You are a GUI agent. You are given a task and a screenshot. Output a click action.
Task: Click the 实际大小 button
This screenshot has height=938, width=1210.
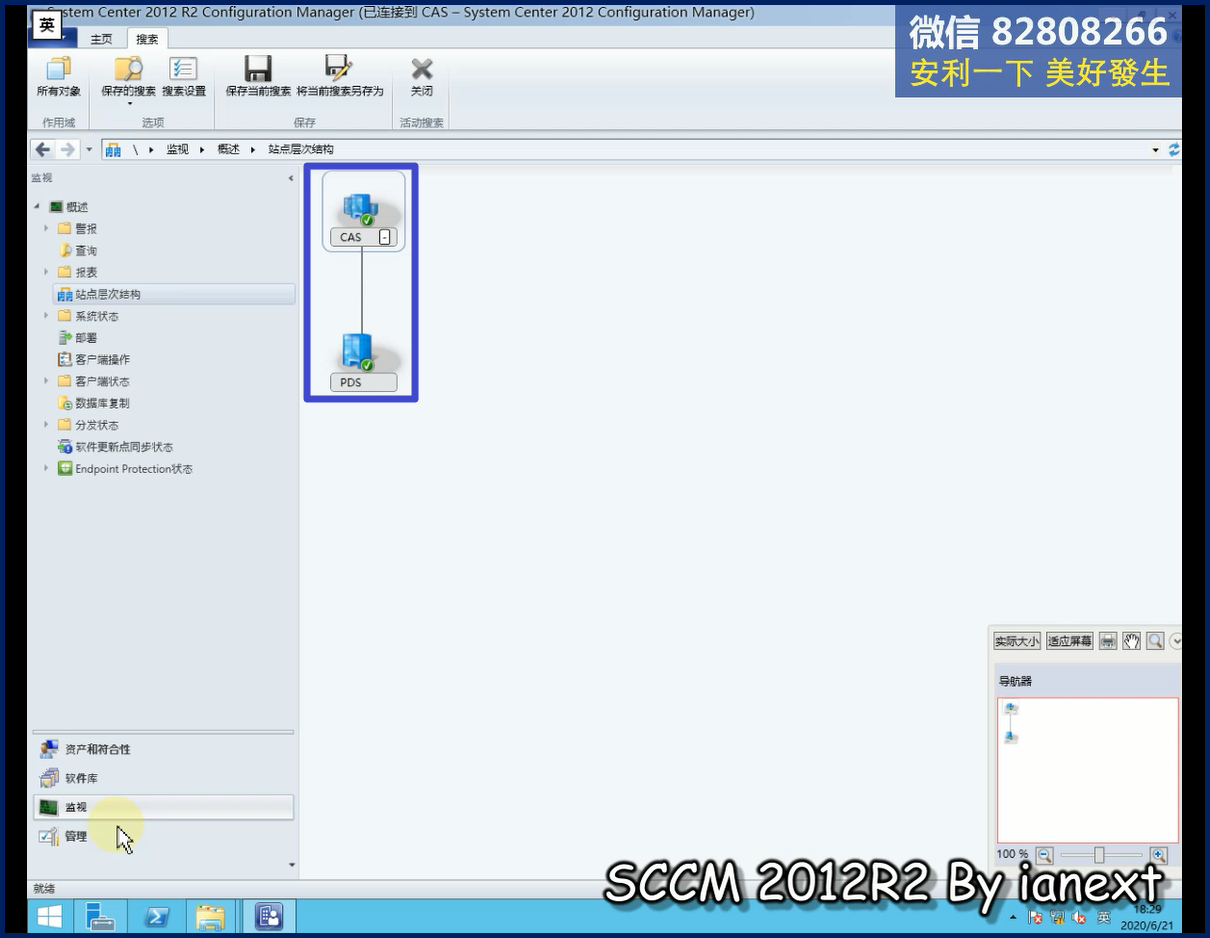click(x=1017, y=641)
